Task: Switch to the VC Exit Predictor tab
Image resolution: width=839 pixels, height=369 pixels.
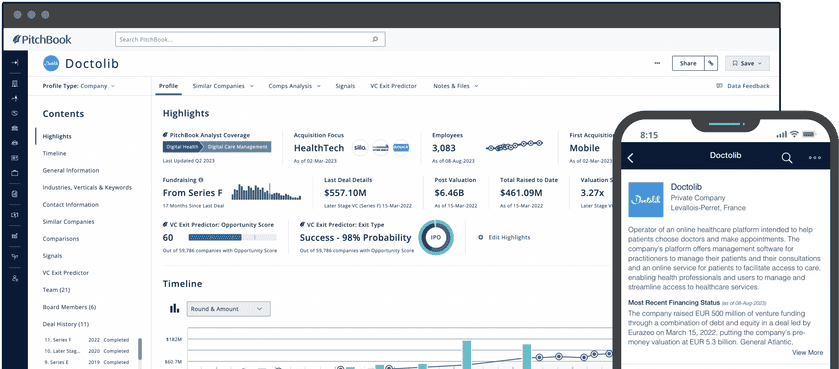Action: tap(393, 86)
